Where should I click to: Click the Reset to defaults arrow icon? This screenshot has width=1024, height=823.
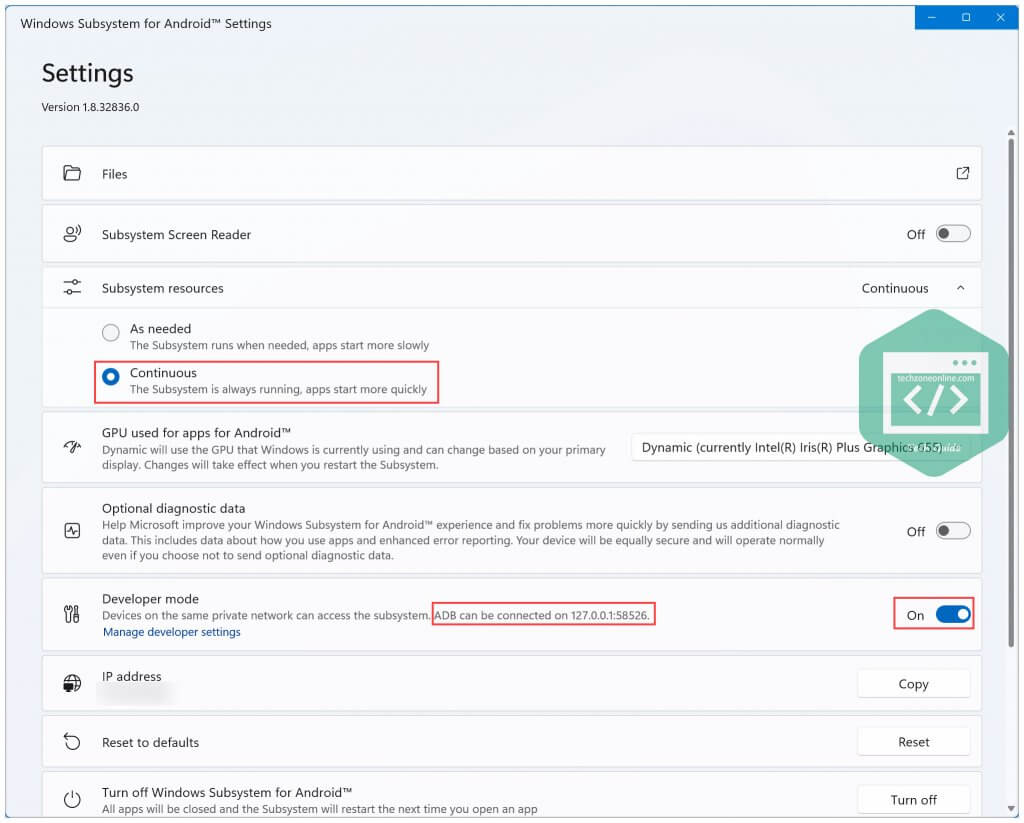tap(71, 741)
